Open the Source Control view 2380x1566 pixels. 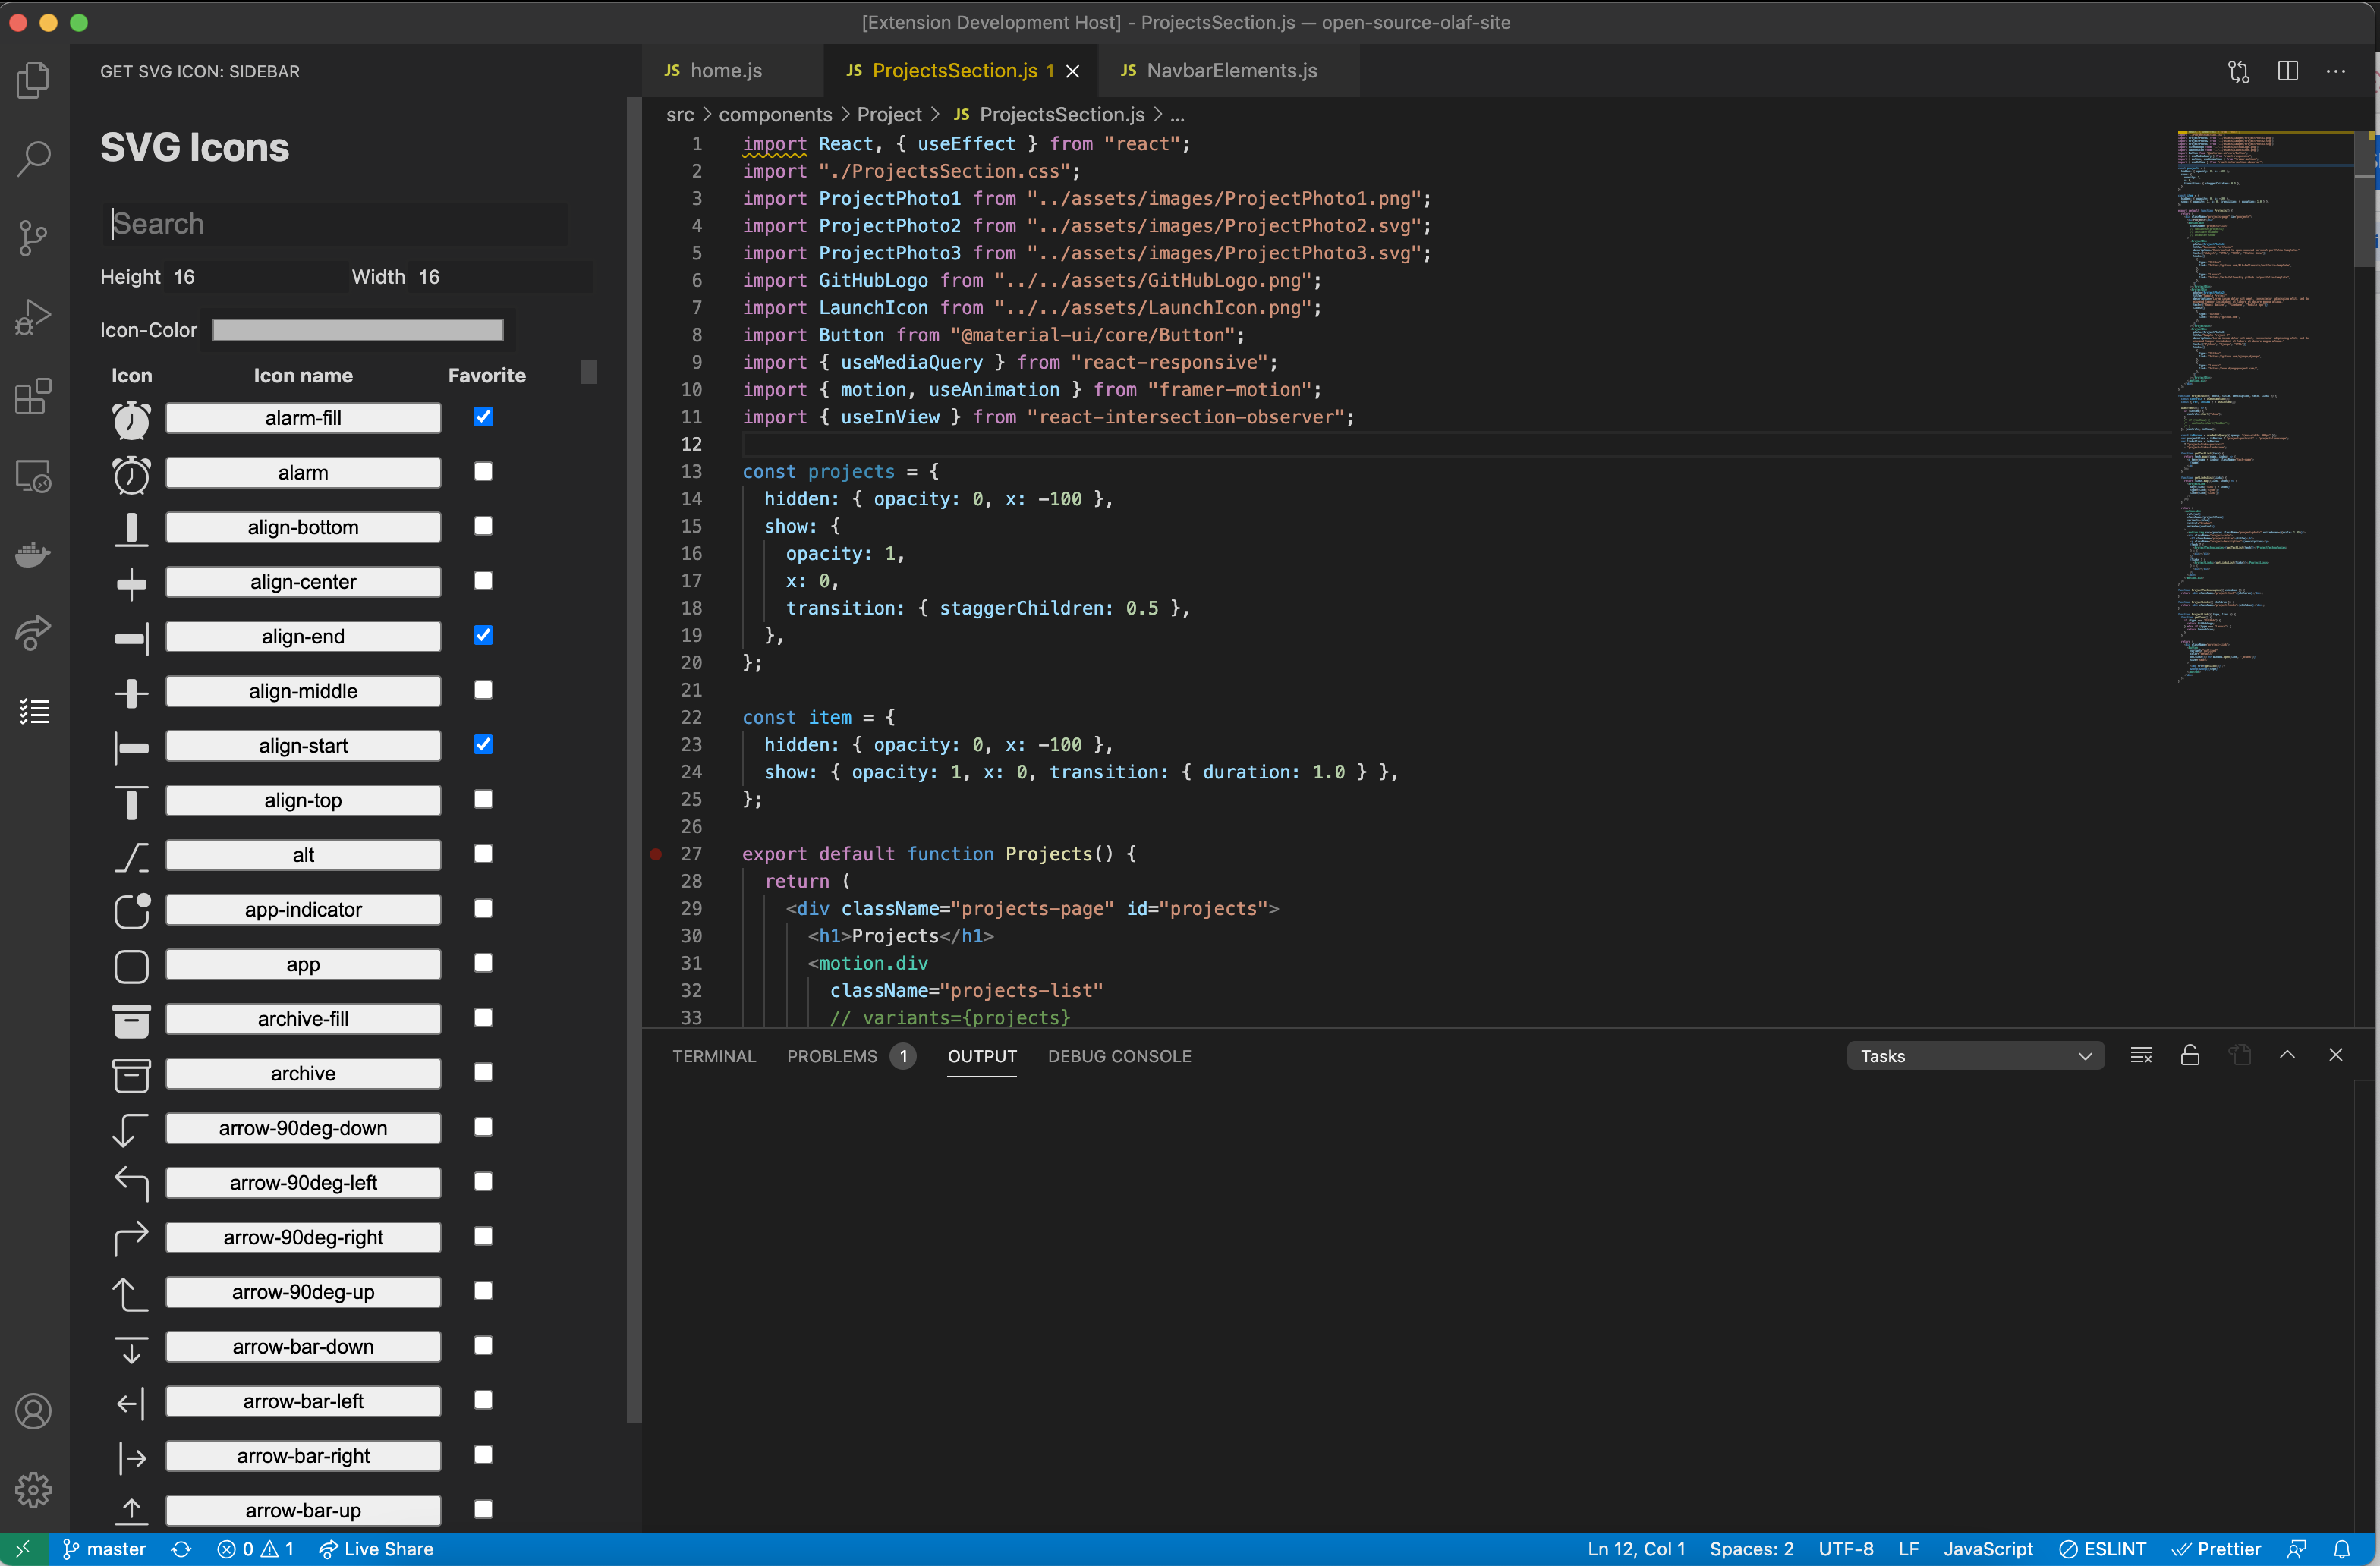[33, 238]
